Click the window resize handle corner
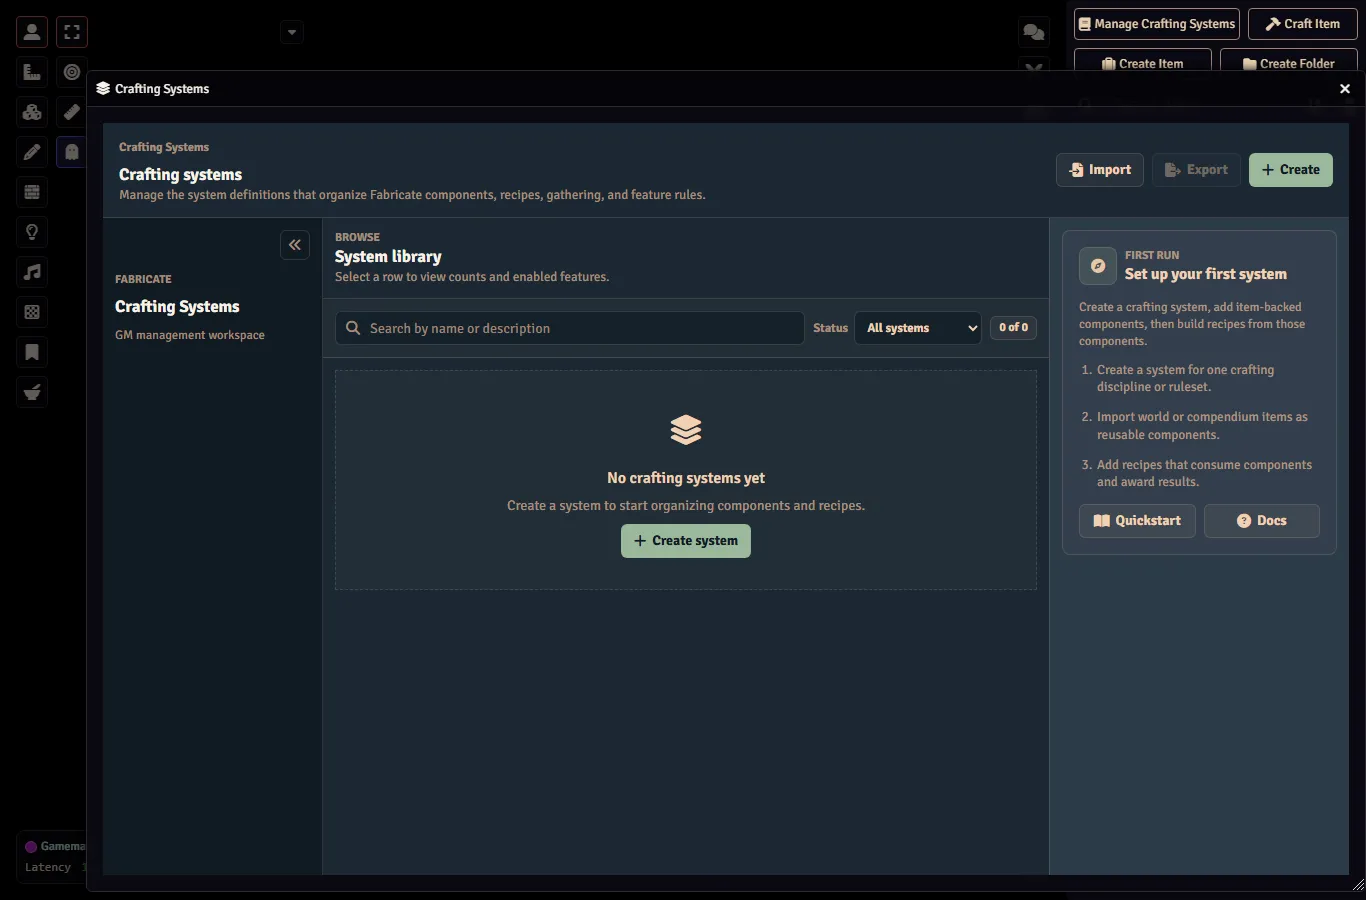The image size is (1366, 900). [1358, 884]
